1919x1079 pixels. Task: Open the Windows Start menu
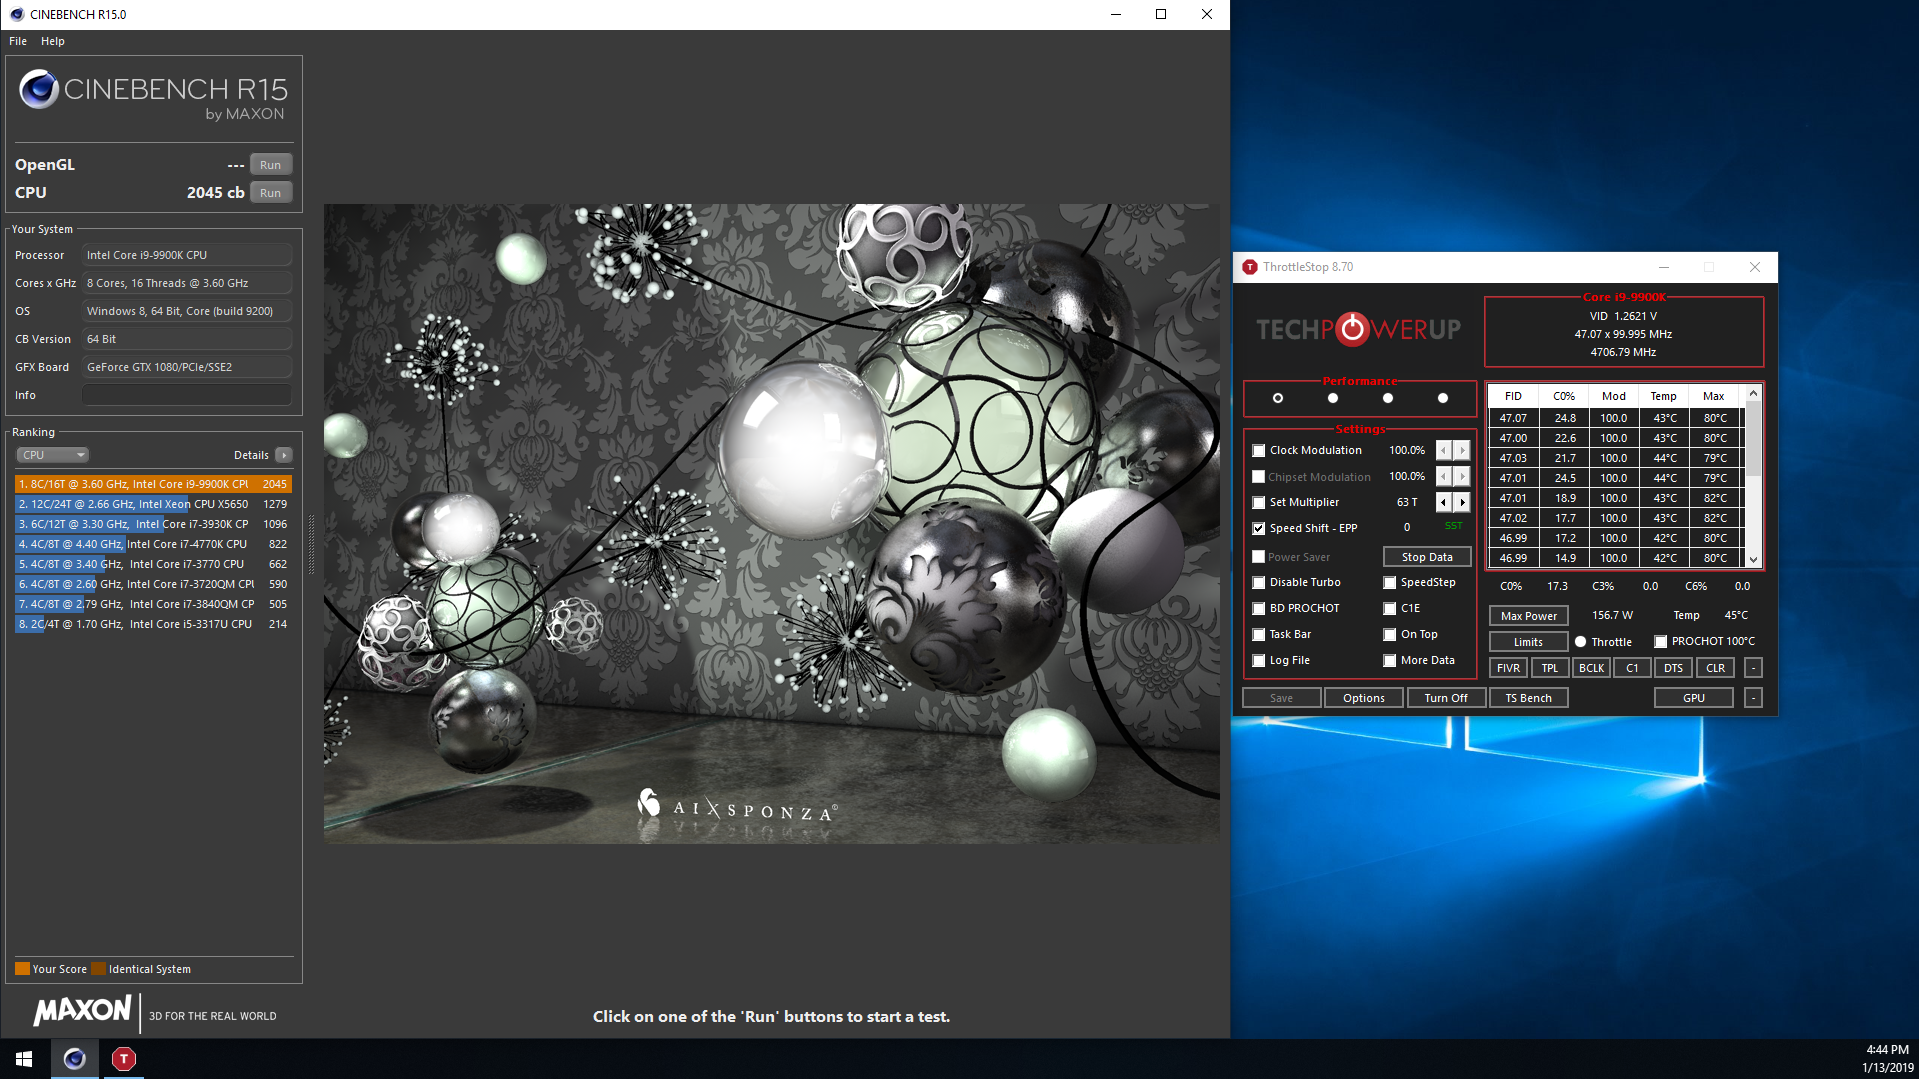24,1059
